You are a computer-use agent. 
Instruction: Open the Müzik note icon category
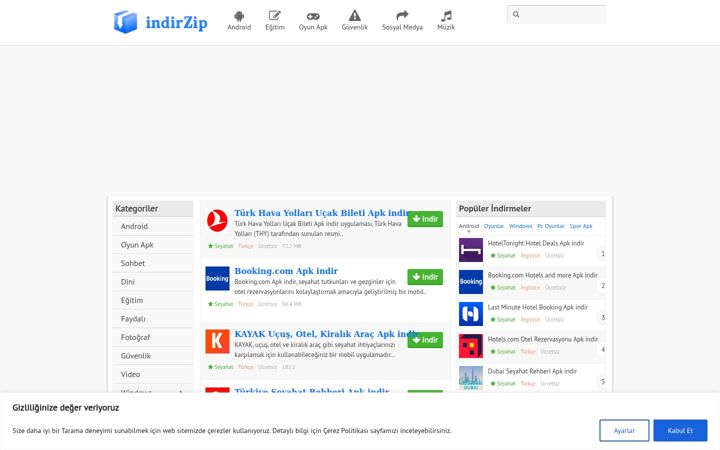coord(446,16)
